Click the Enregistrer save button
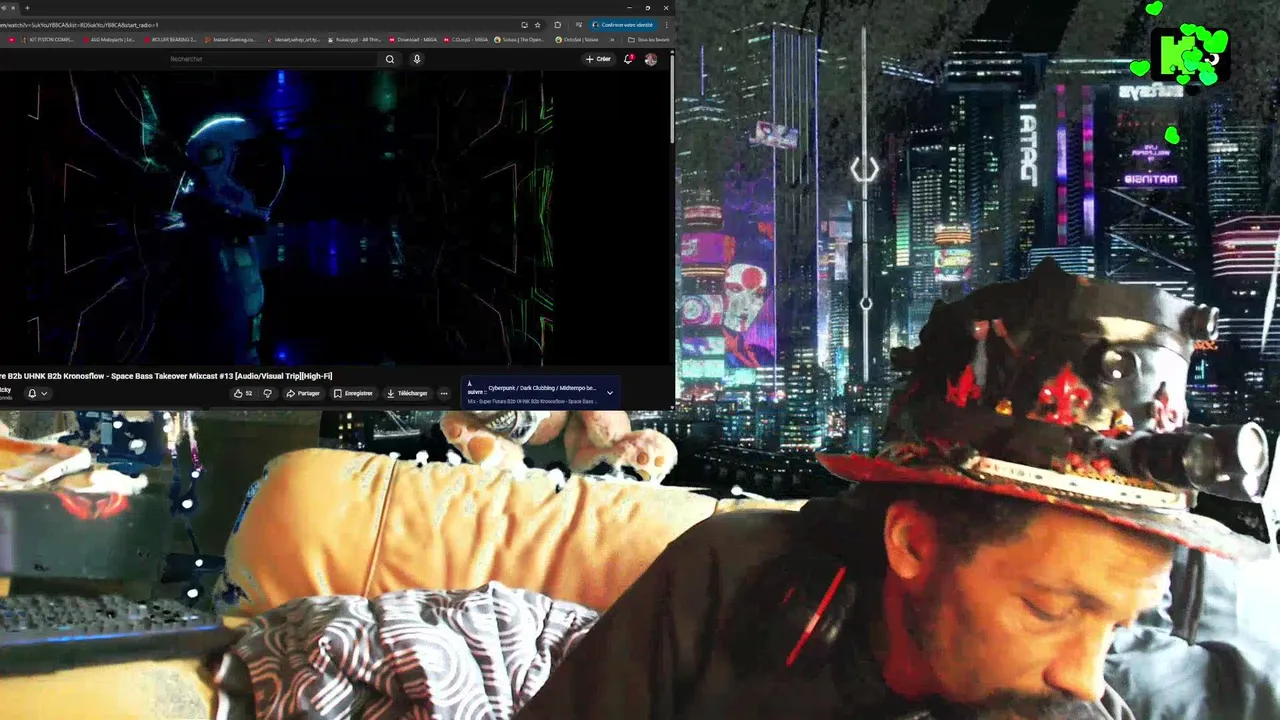The image size is (1280, 720). [x=353, y=393]
